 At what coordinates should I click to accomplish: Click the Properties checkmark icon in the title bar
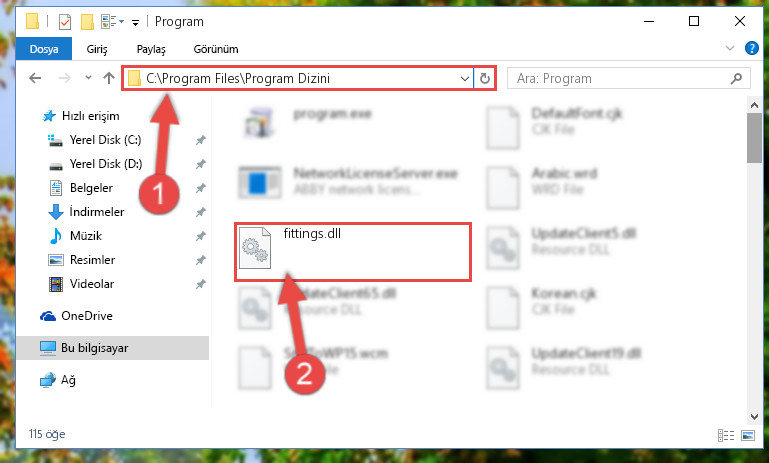pos(64,22)
